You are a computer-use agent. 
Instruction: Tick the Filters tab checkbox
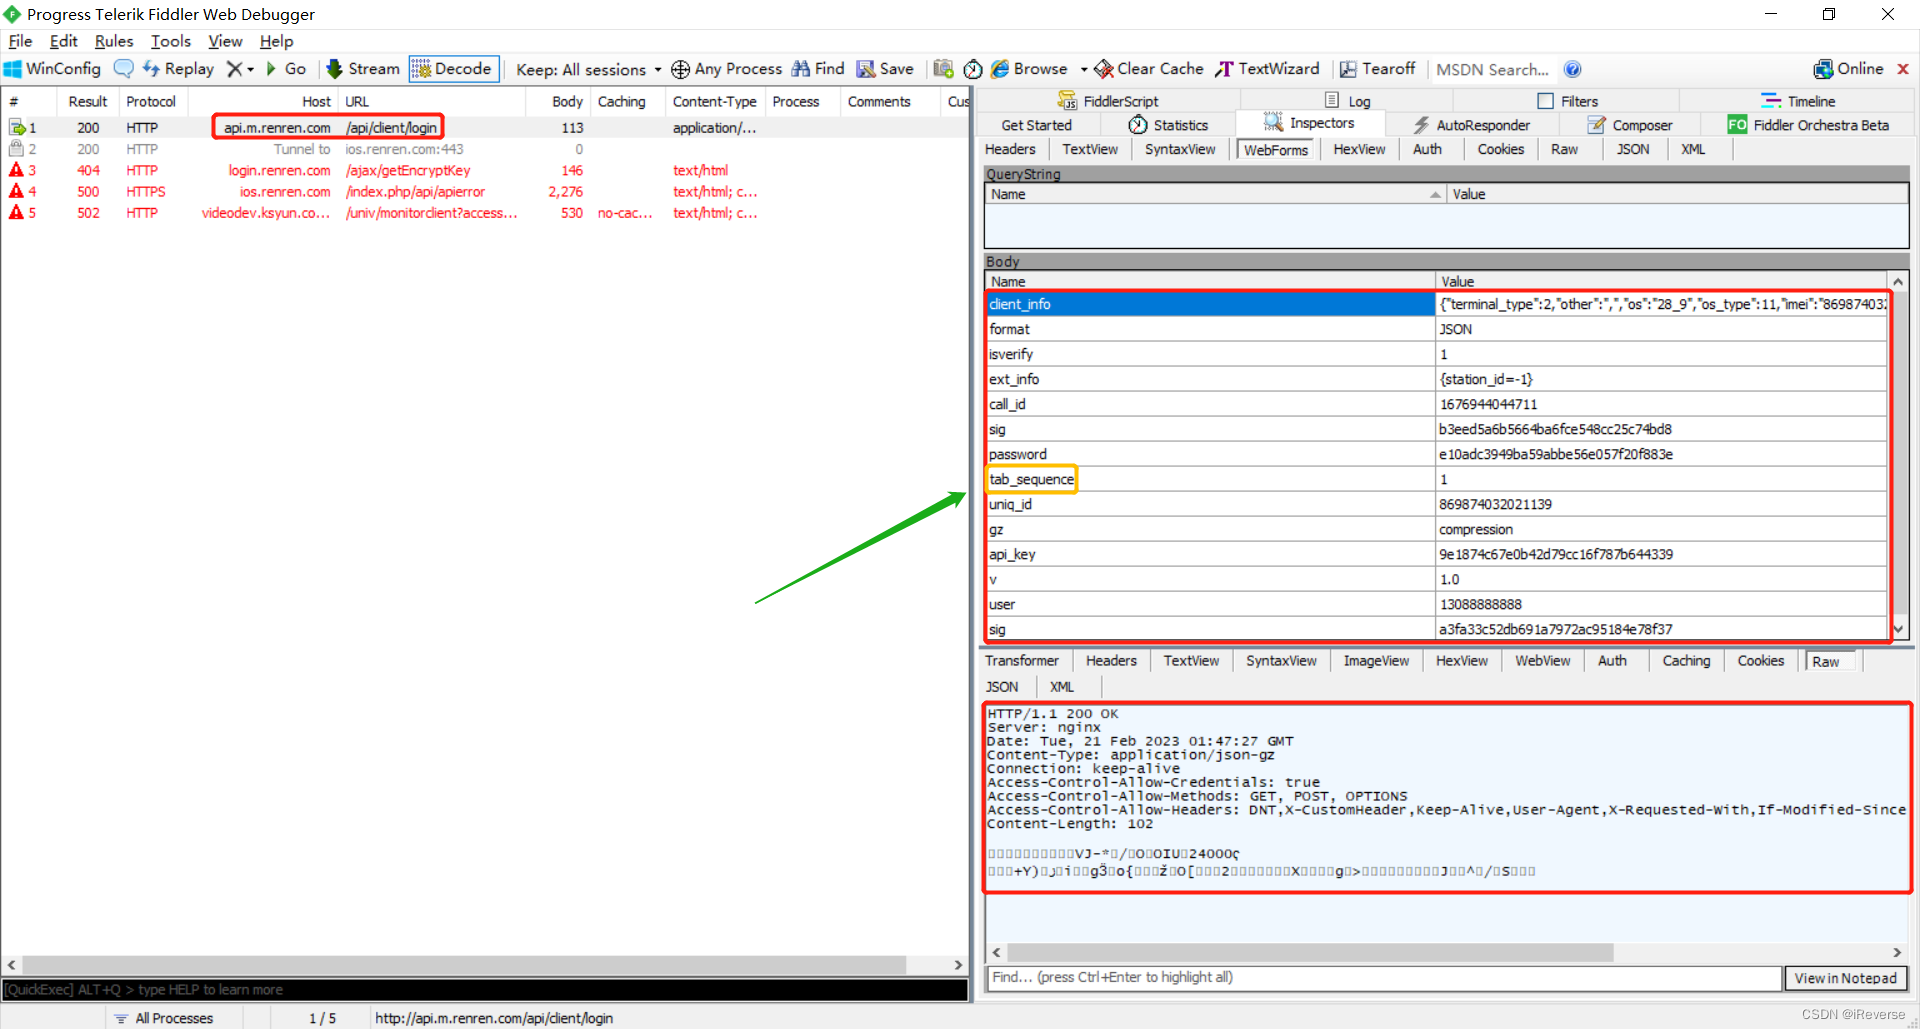pyautogui.click(x=1546, y=101)
